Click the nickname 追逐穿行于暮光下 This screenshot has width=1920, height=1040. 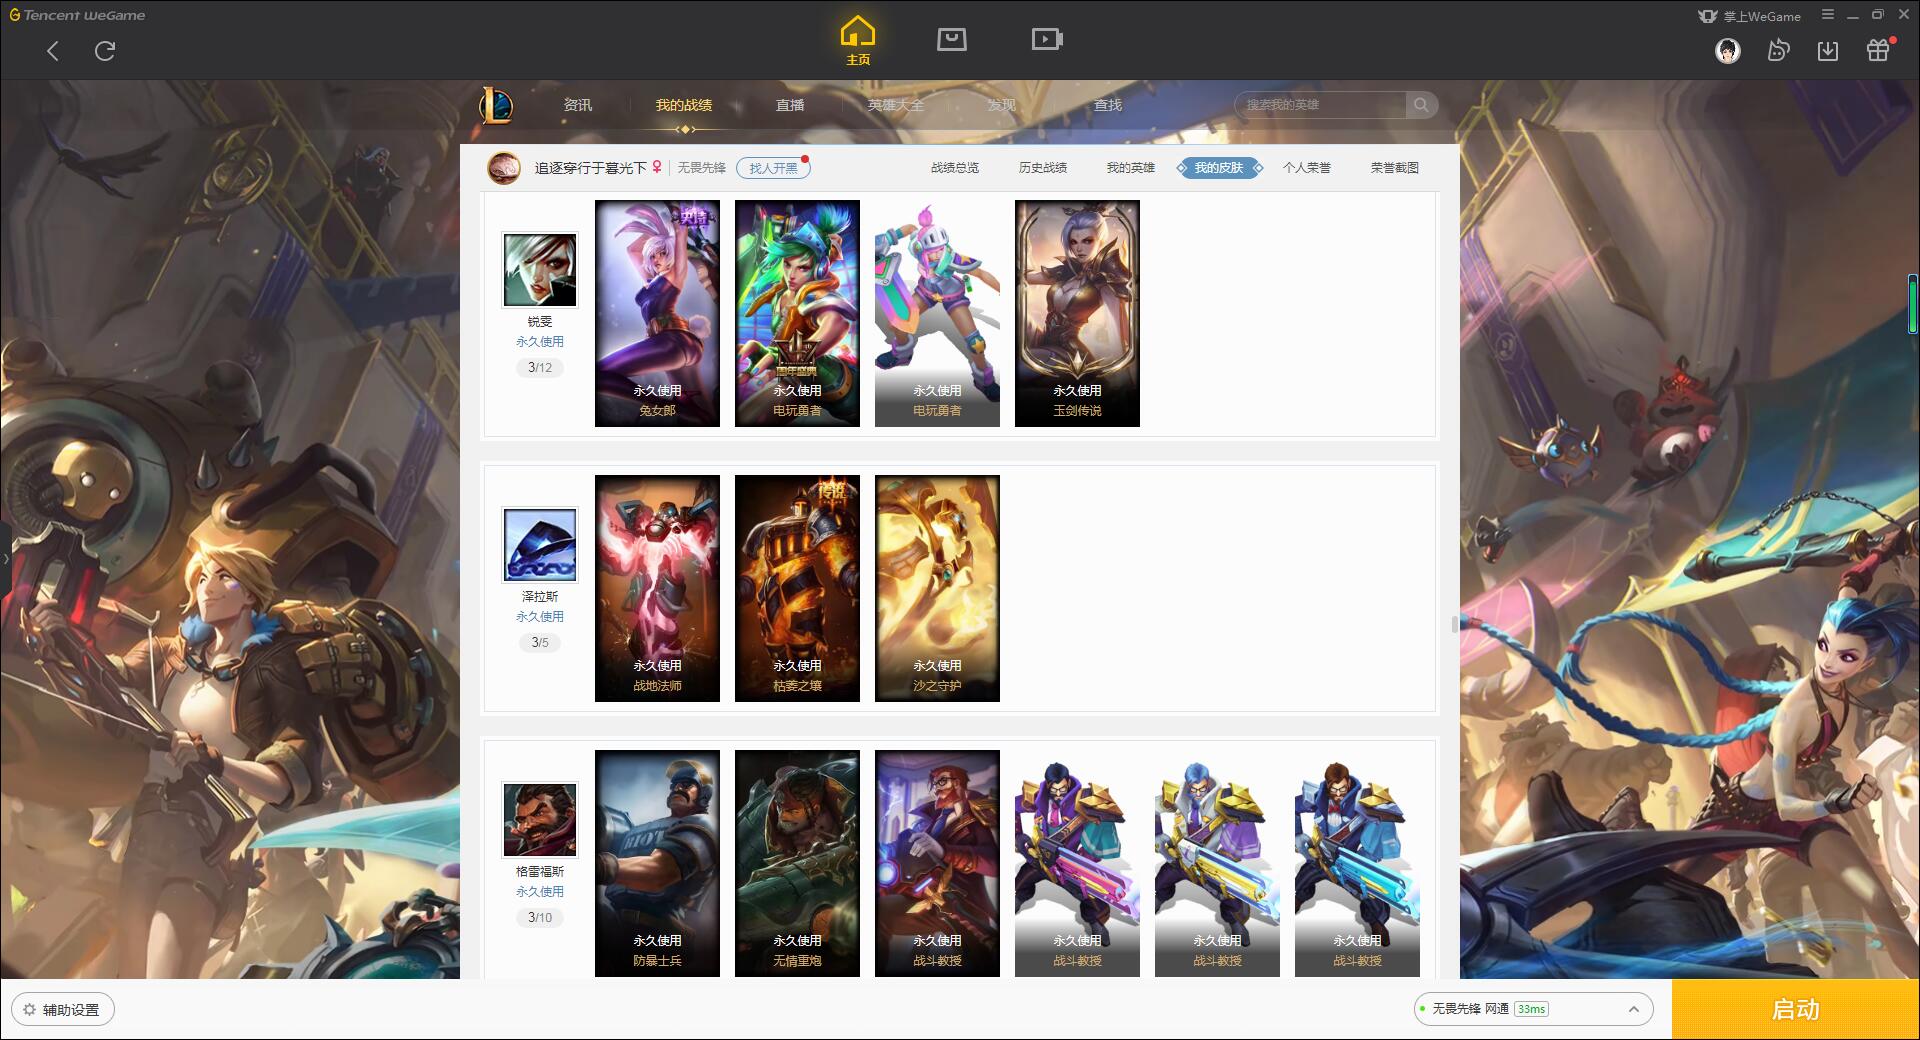[591, 168]
